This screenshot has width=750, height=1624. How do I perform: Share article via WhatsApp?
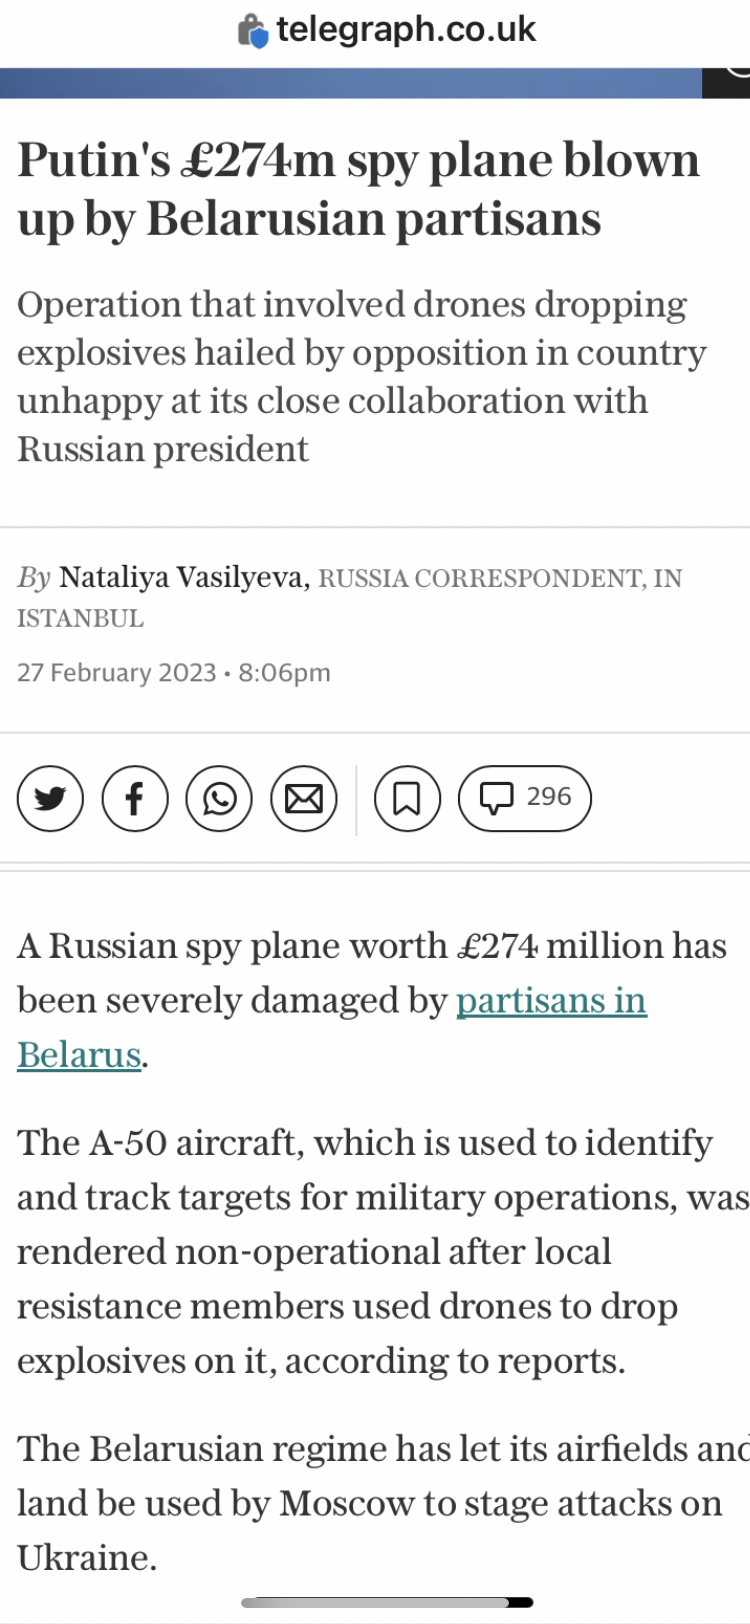[219, 798]
